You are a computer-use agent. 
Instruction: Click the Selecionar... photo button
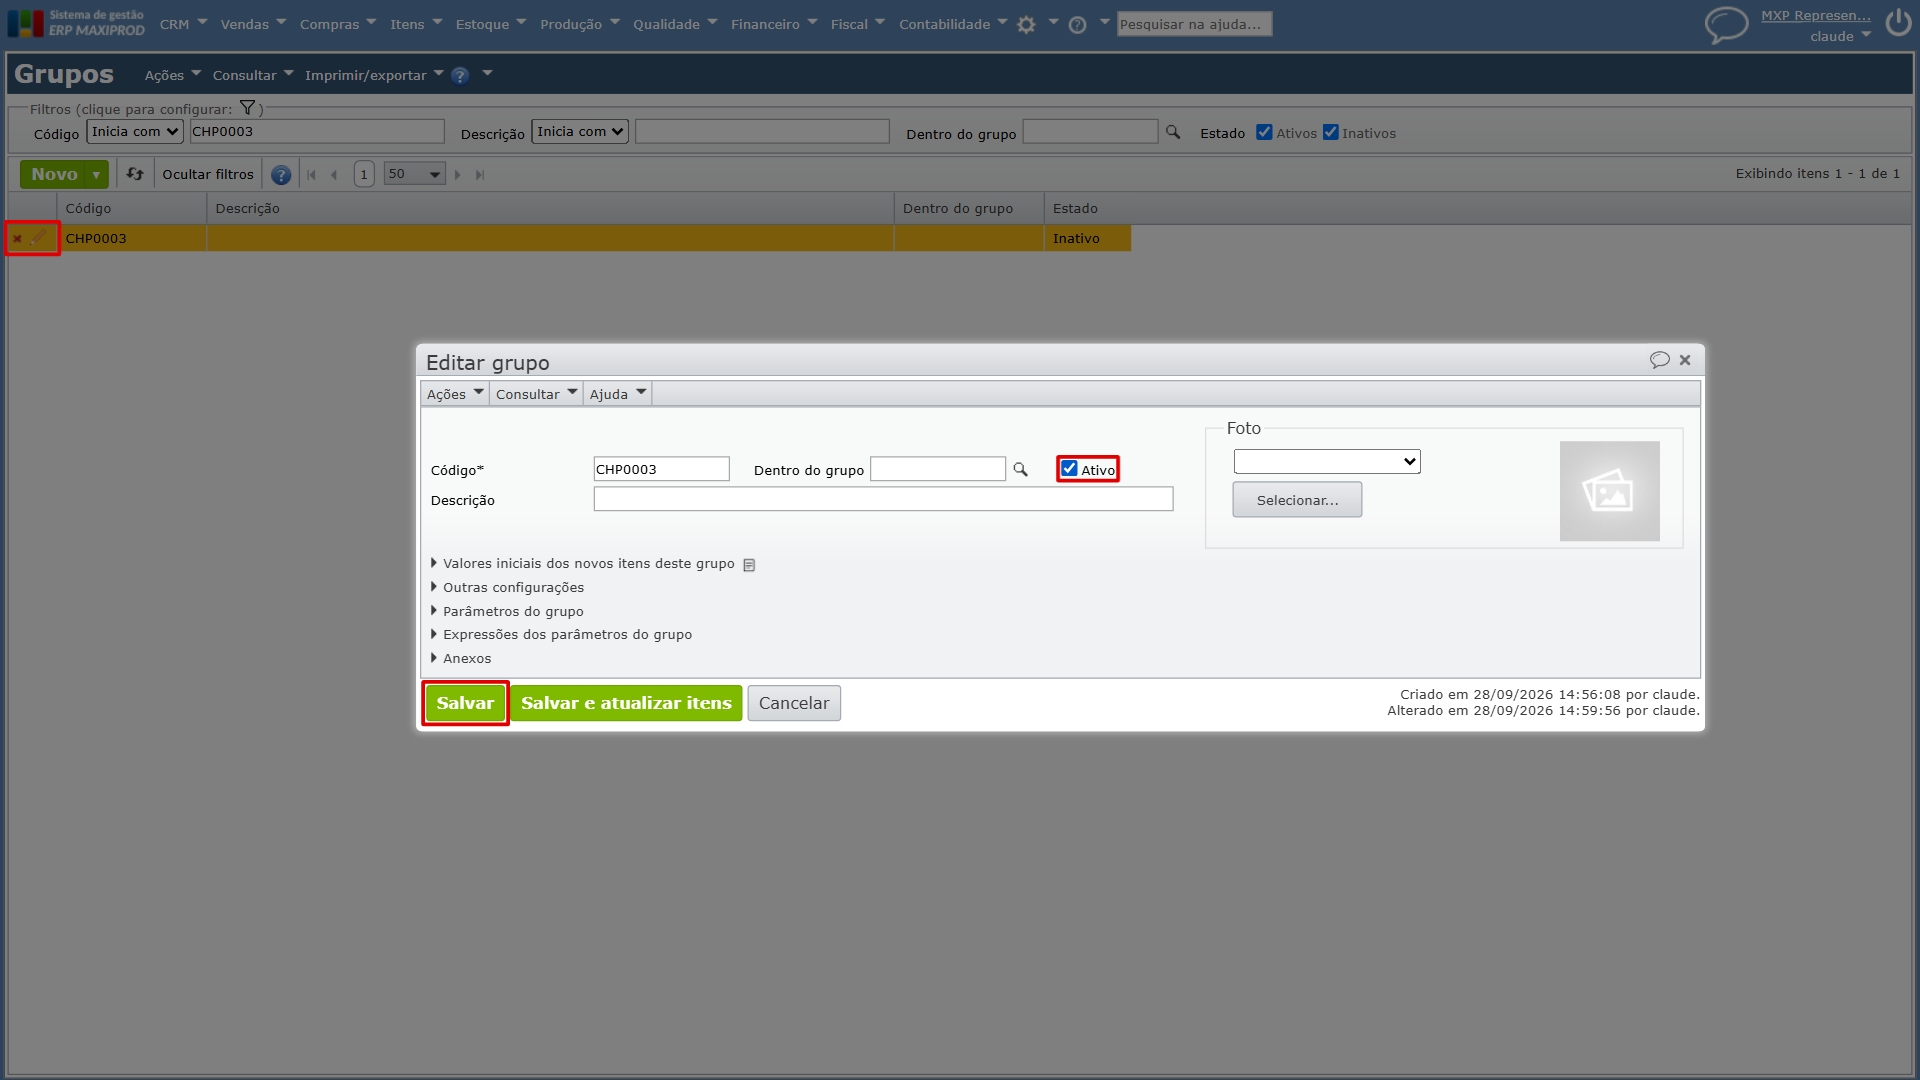1297,500
